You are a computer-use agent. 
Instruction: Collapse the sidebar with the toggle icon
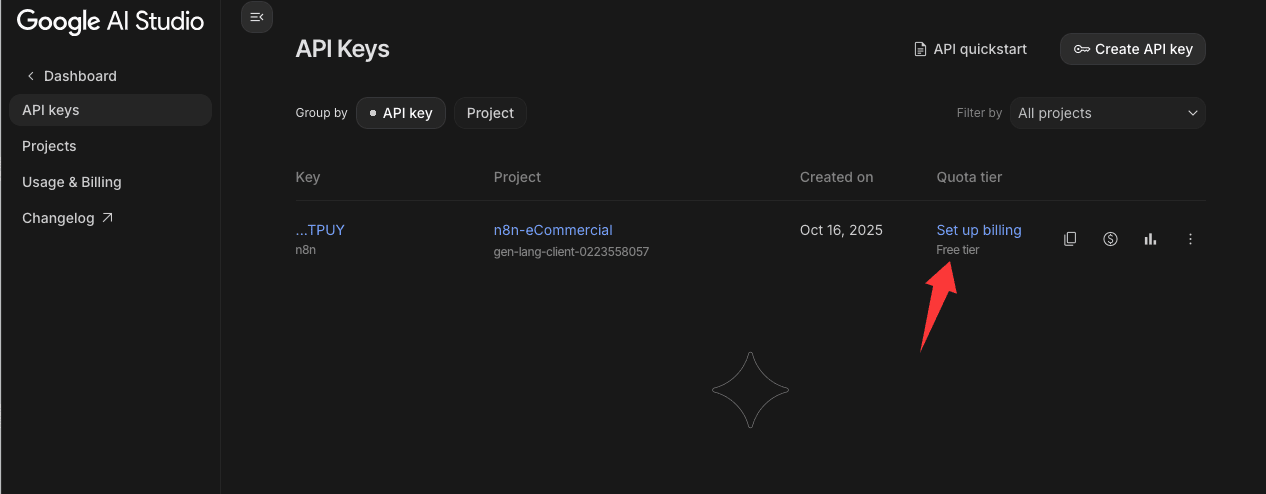click(257, 17)
